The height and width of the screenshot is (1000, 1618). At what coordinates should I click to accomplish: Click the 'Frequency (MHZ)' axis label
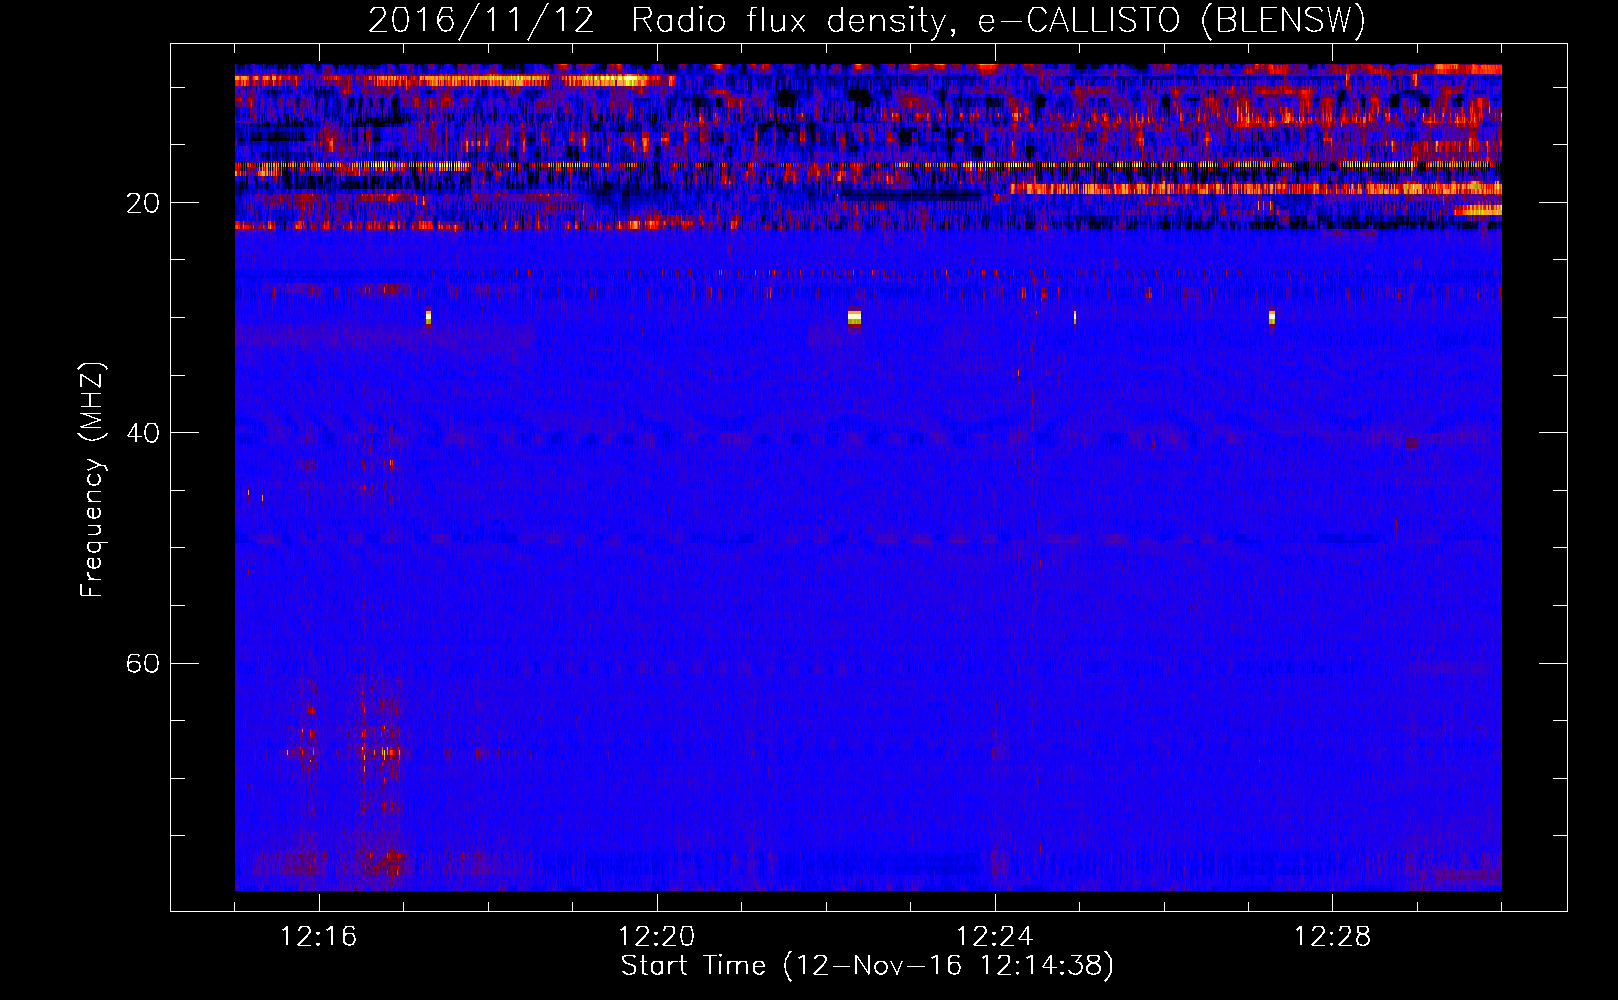pos(92,480)
